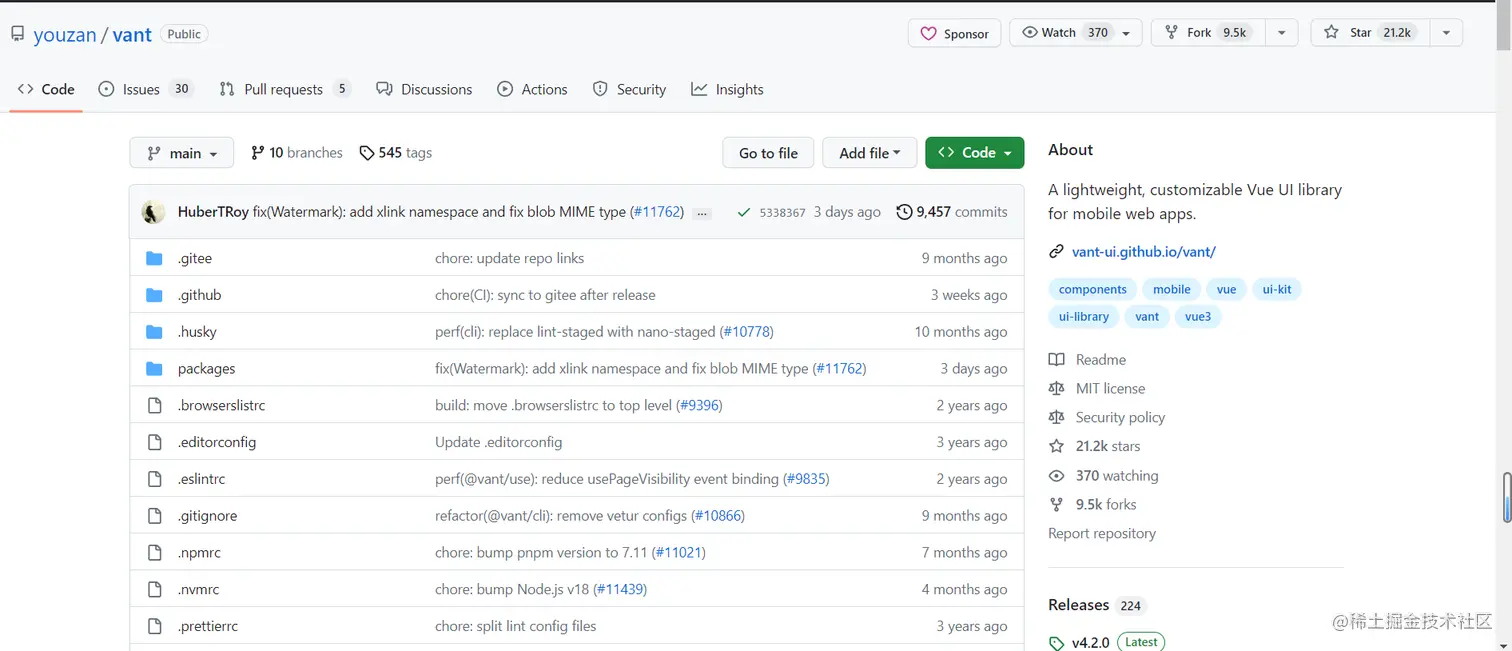
Task: Open the .gitee folder icon
Action: pos(154,258)
